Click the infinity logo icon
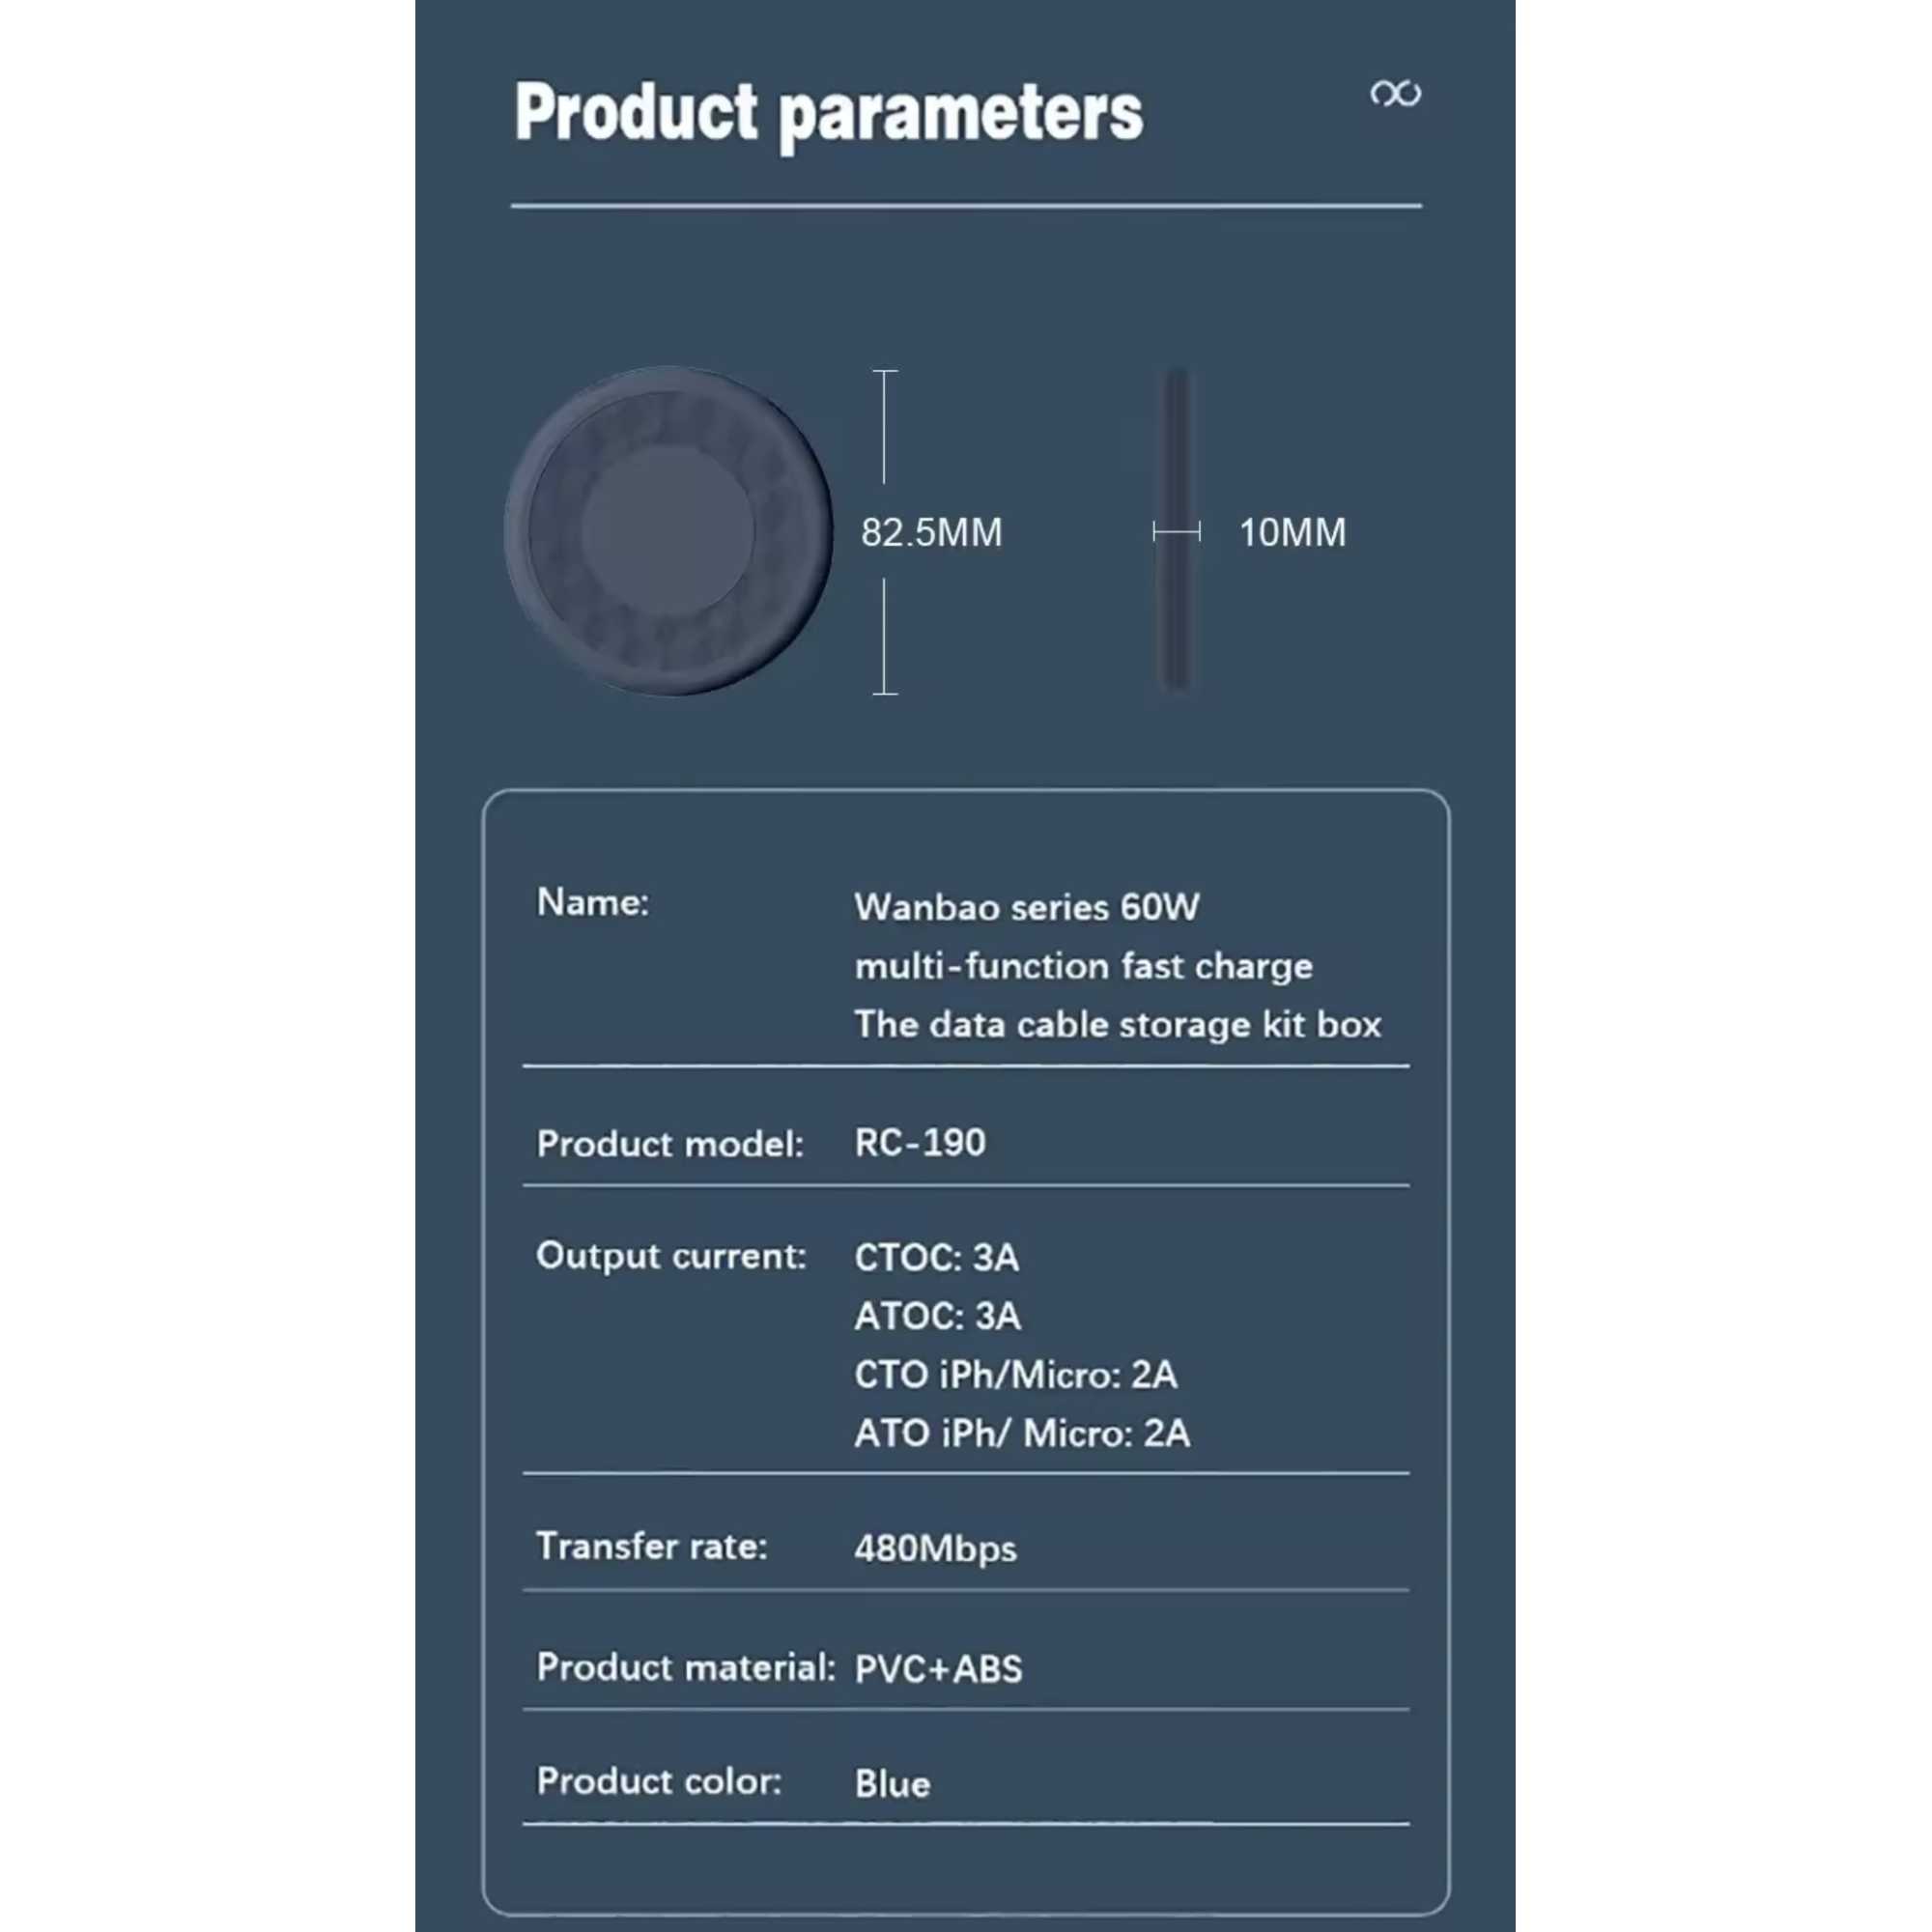 (1395, 94)
